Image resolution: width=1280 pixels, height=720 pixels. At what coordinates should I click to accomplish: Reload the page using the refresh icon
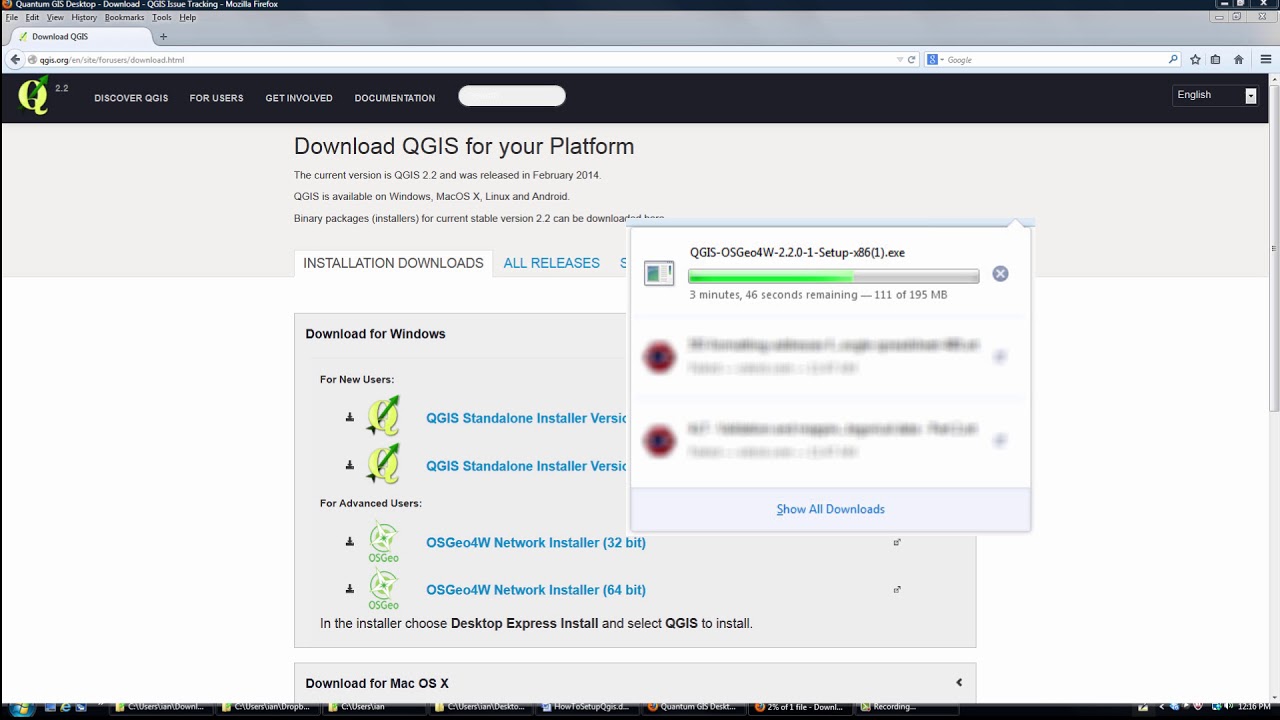[911, 60]
